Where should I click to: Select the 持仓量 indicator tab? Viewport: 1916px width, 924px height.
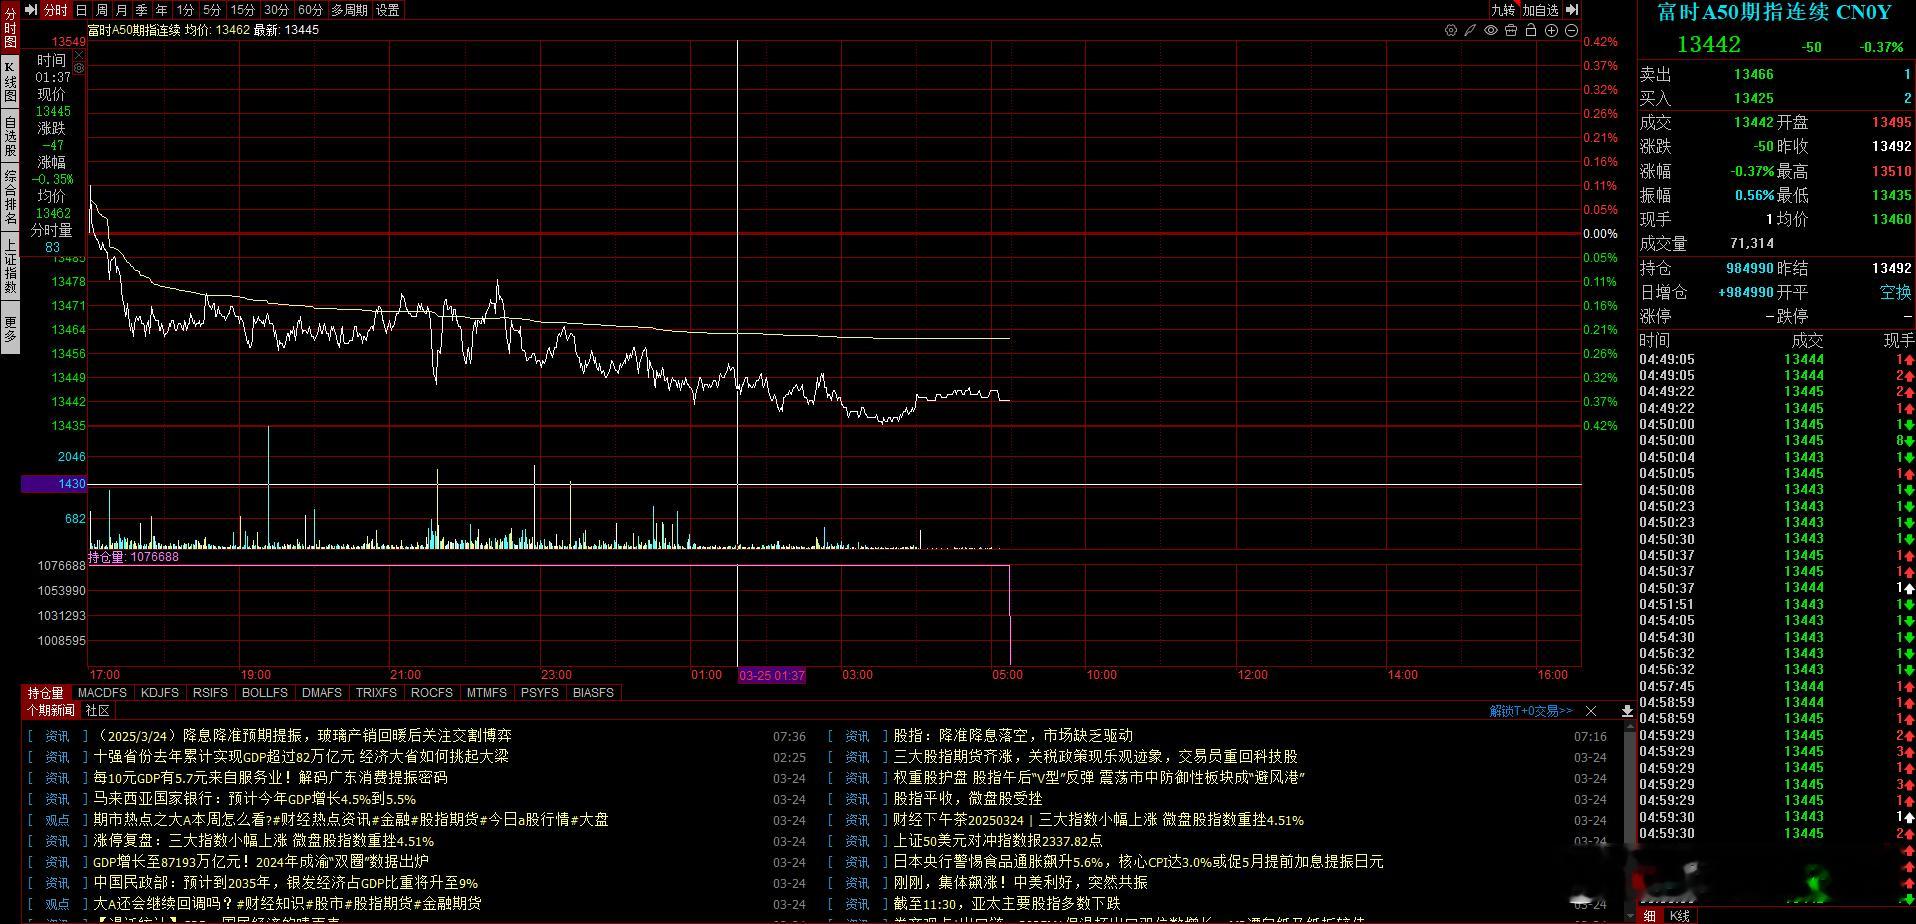[x=45, y=692]
